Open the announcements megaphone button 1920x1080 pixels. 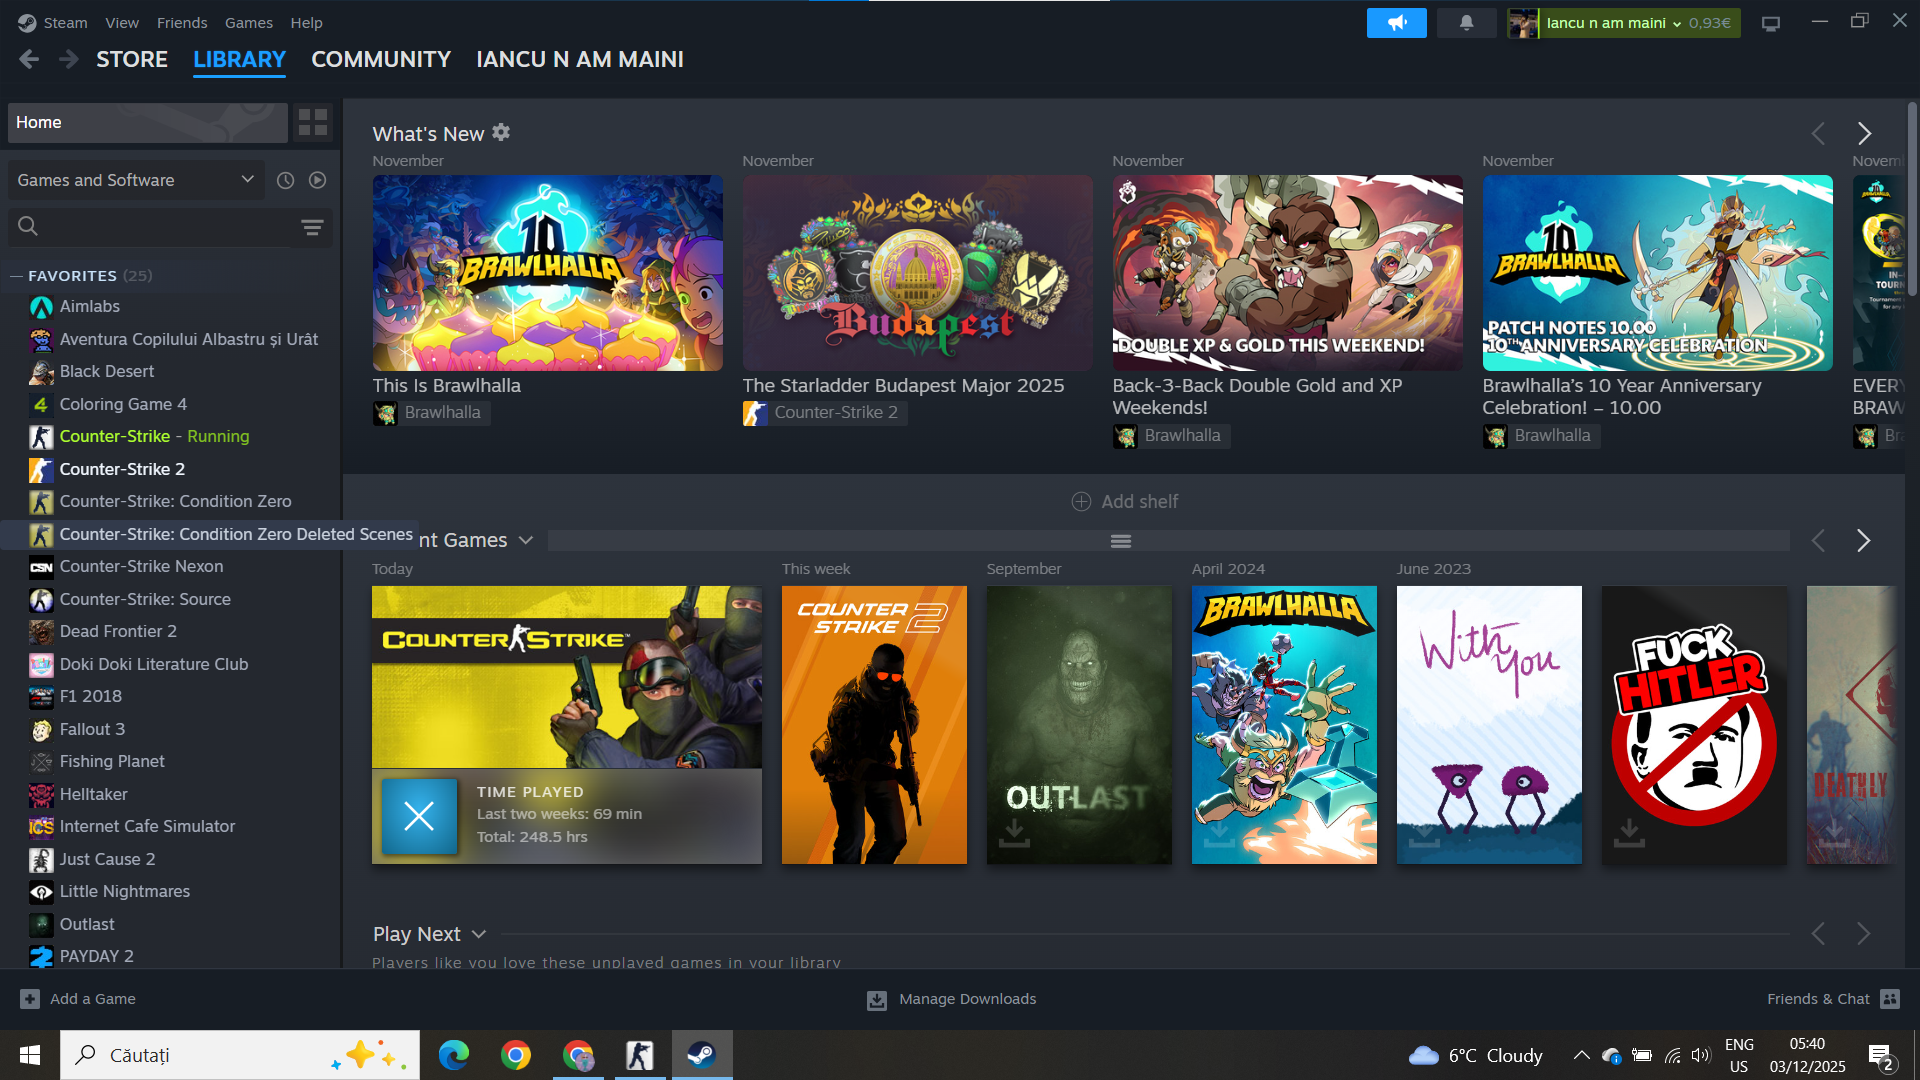(1396, 23)
